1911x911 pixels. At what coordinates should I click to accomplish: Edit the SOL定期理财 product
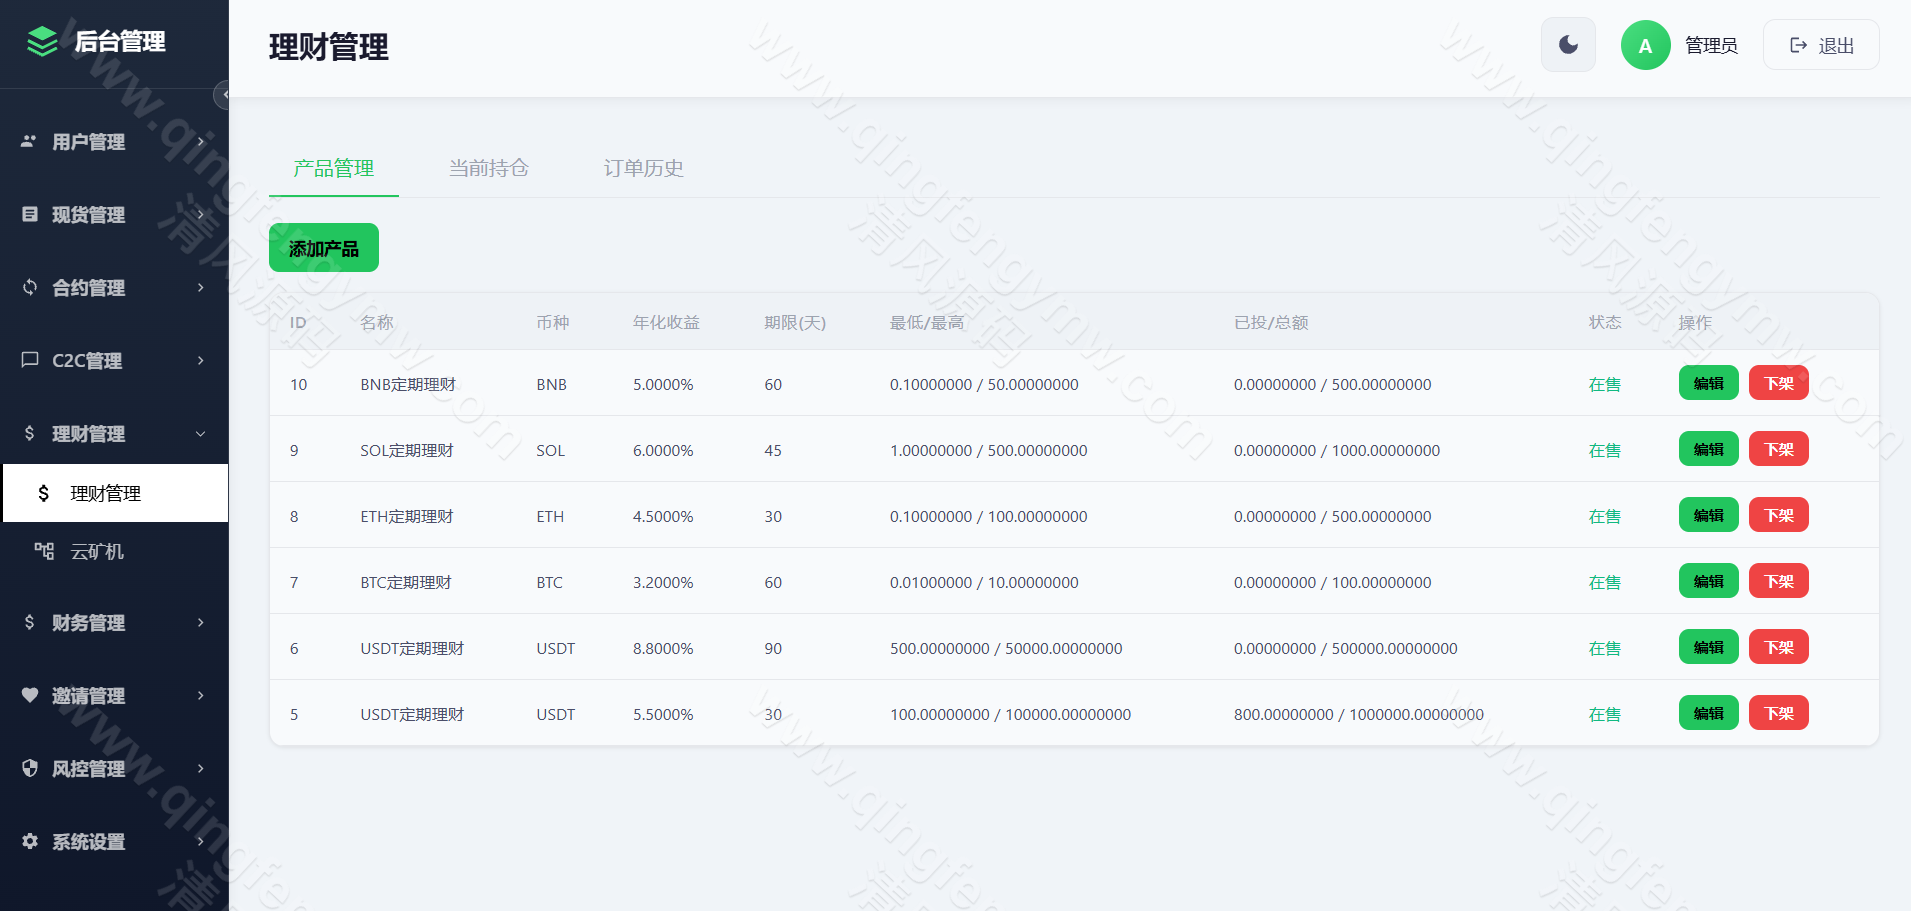1709,449
